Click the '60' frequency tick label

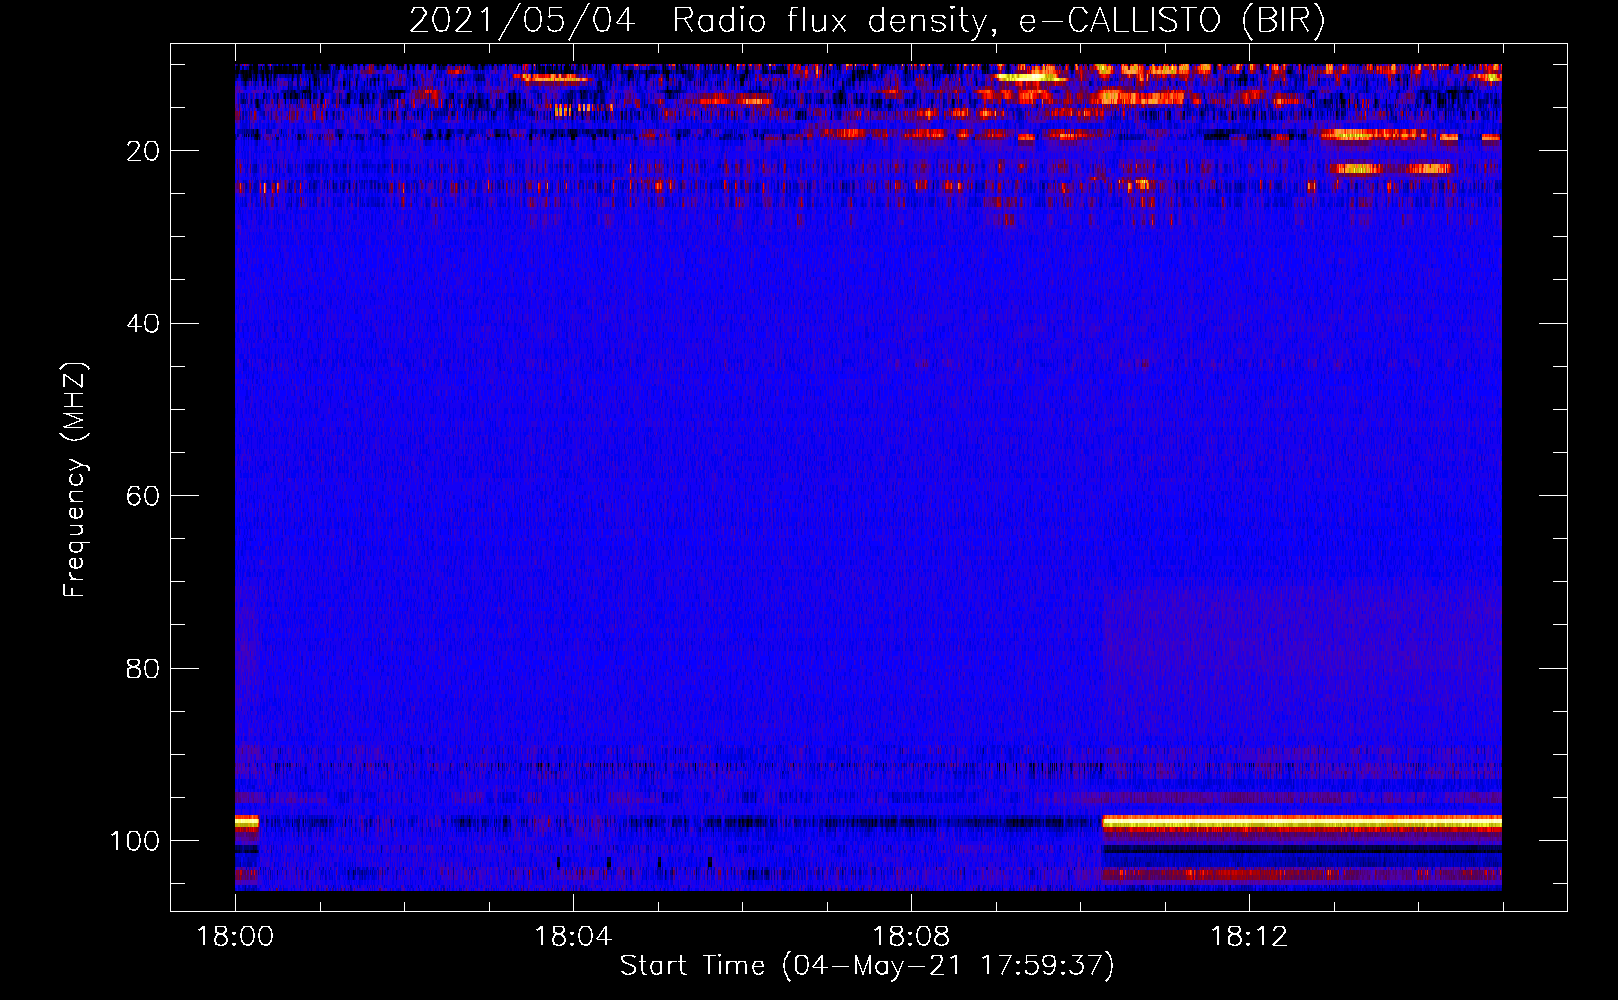(143, 496)
